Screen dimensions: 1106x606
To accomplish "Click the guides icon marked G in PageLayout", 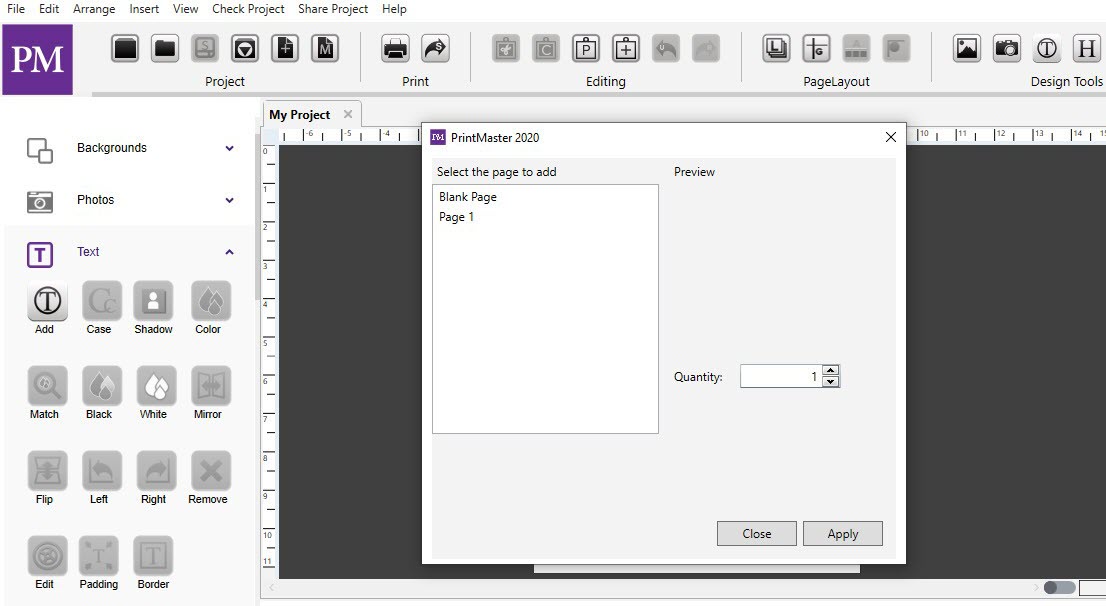I will pos(816,49).
